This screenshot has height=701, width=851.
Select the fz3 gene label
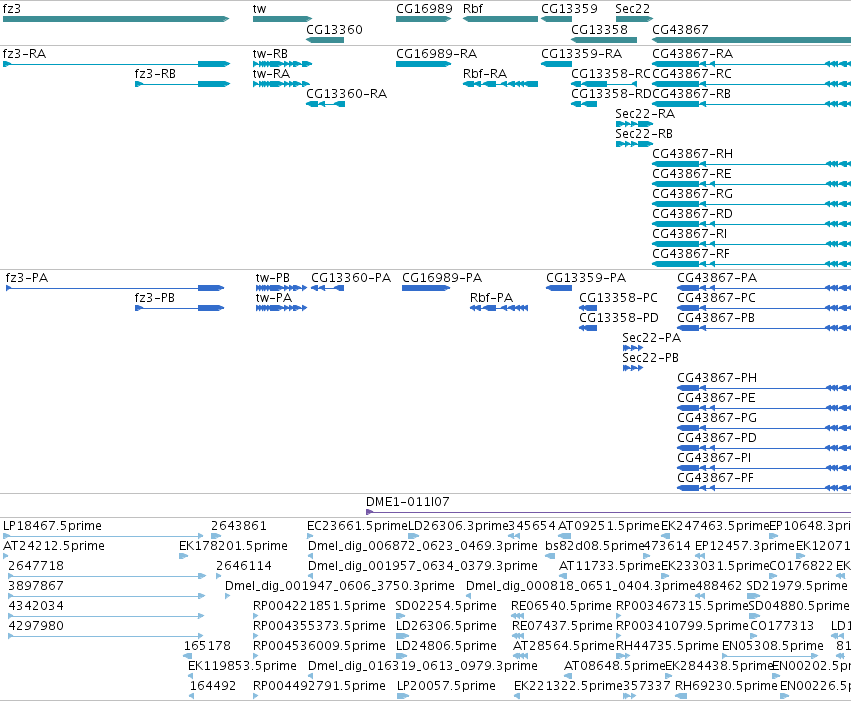[x=11, y=9]
